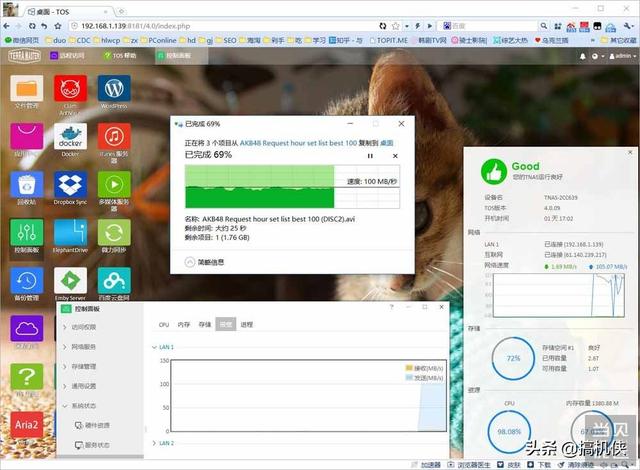The height and width of the screenshot is (470, 640).
Task: Open the green question mark help icon
Action: coord(27,377)
